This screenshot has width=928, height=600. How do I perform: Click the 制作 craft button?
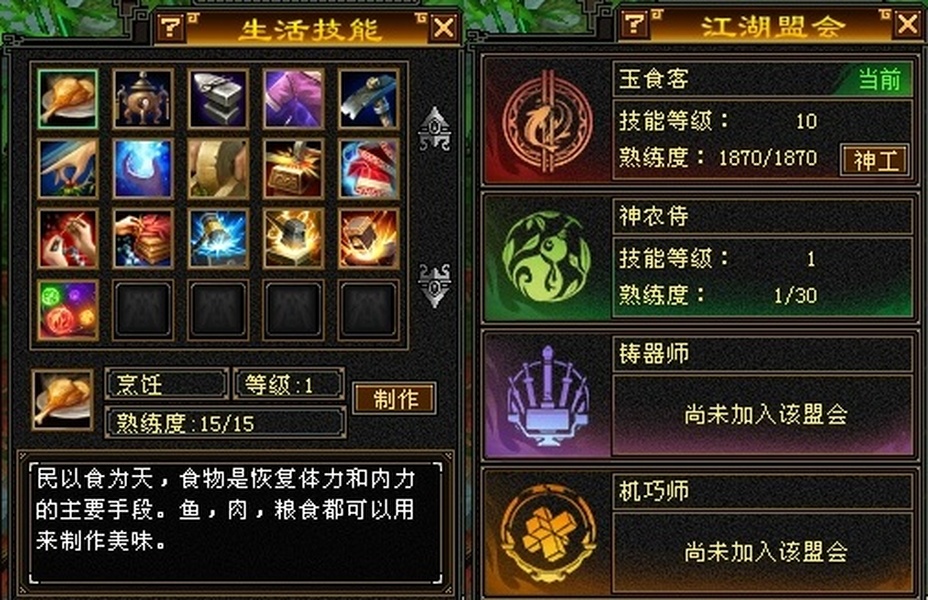(395, 398)
